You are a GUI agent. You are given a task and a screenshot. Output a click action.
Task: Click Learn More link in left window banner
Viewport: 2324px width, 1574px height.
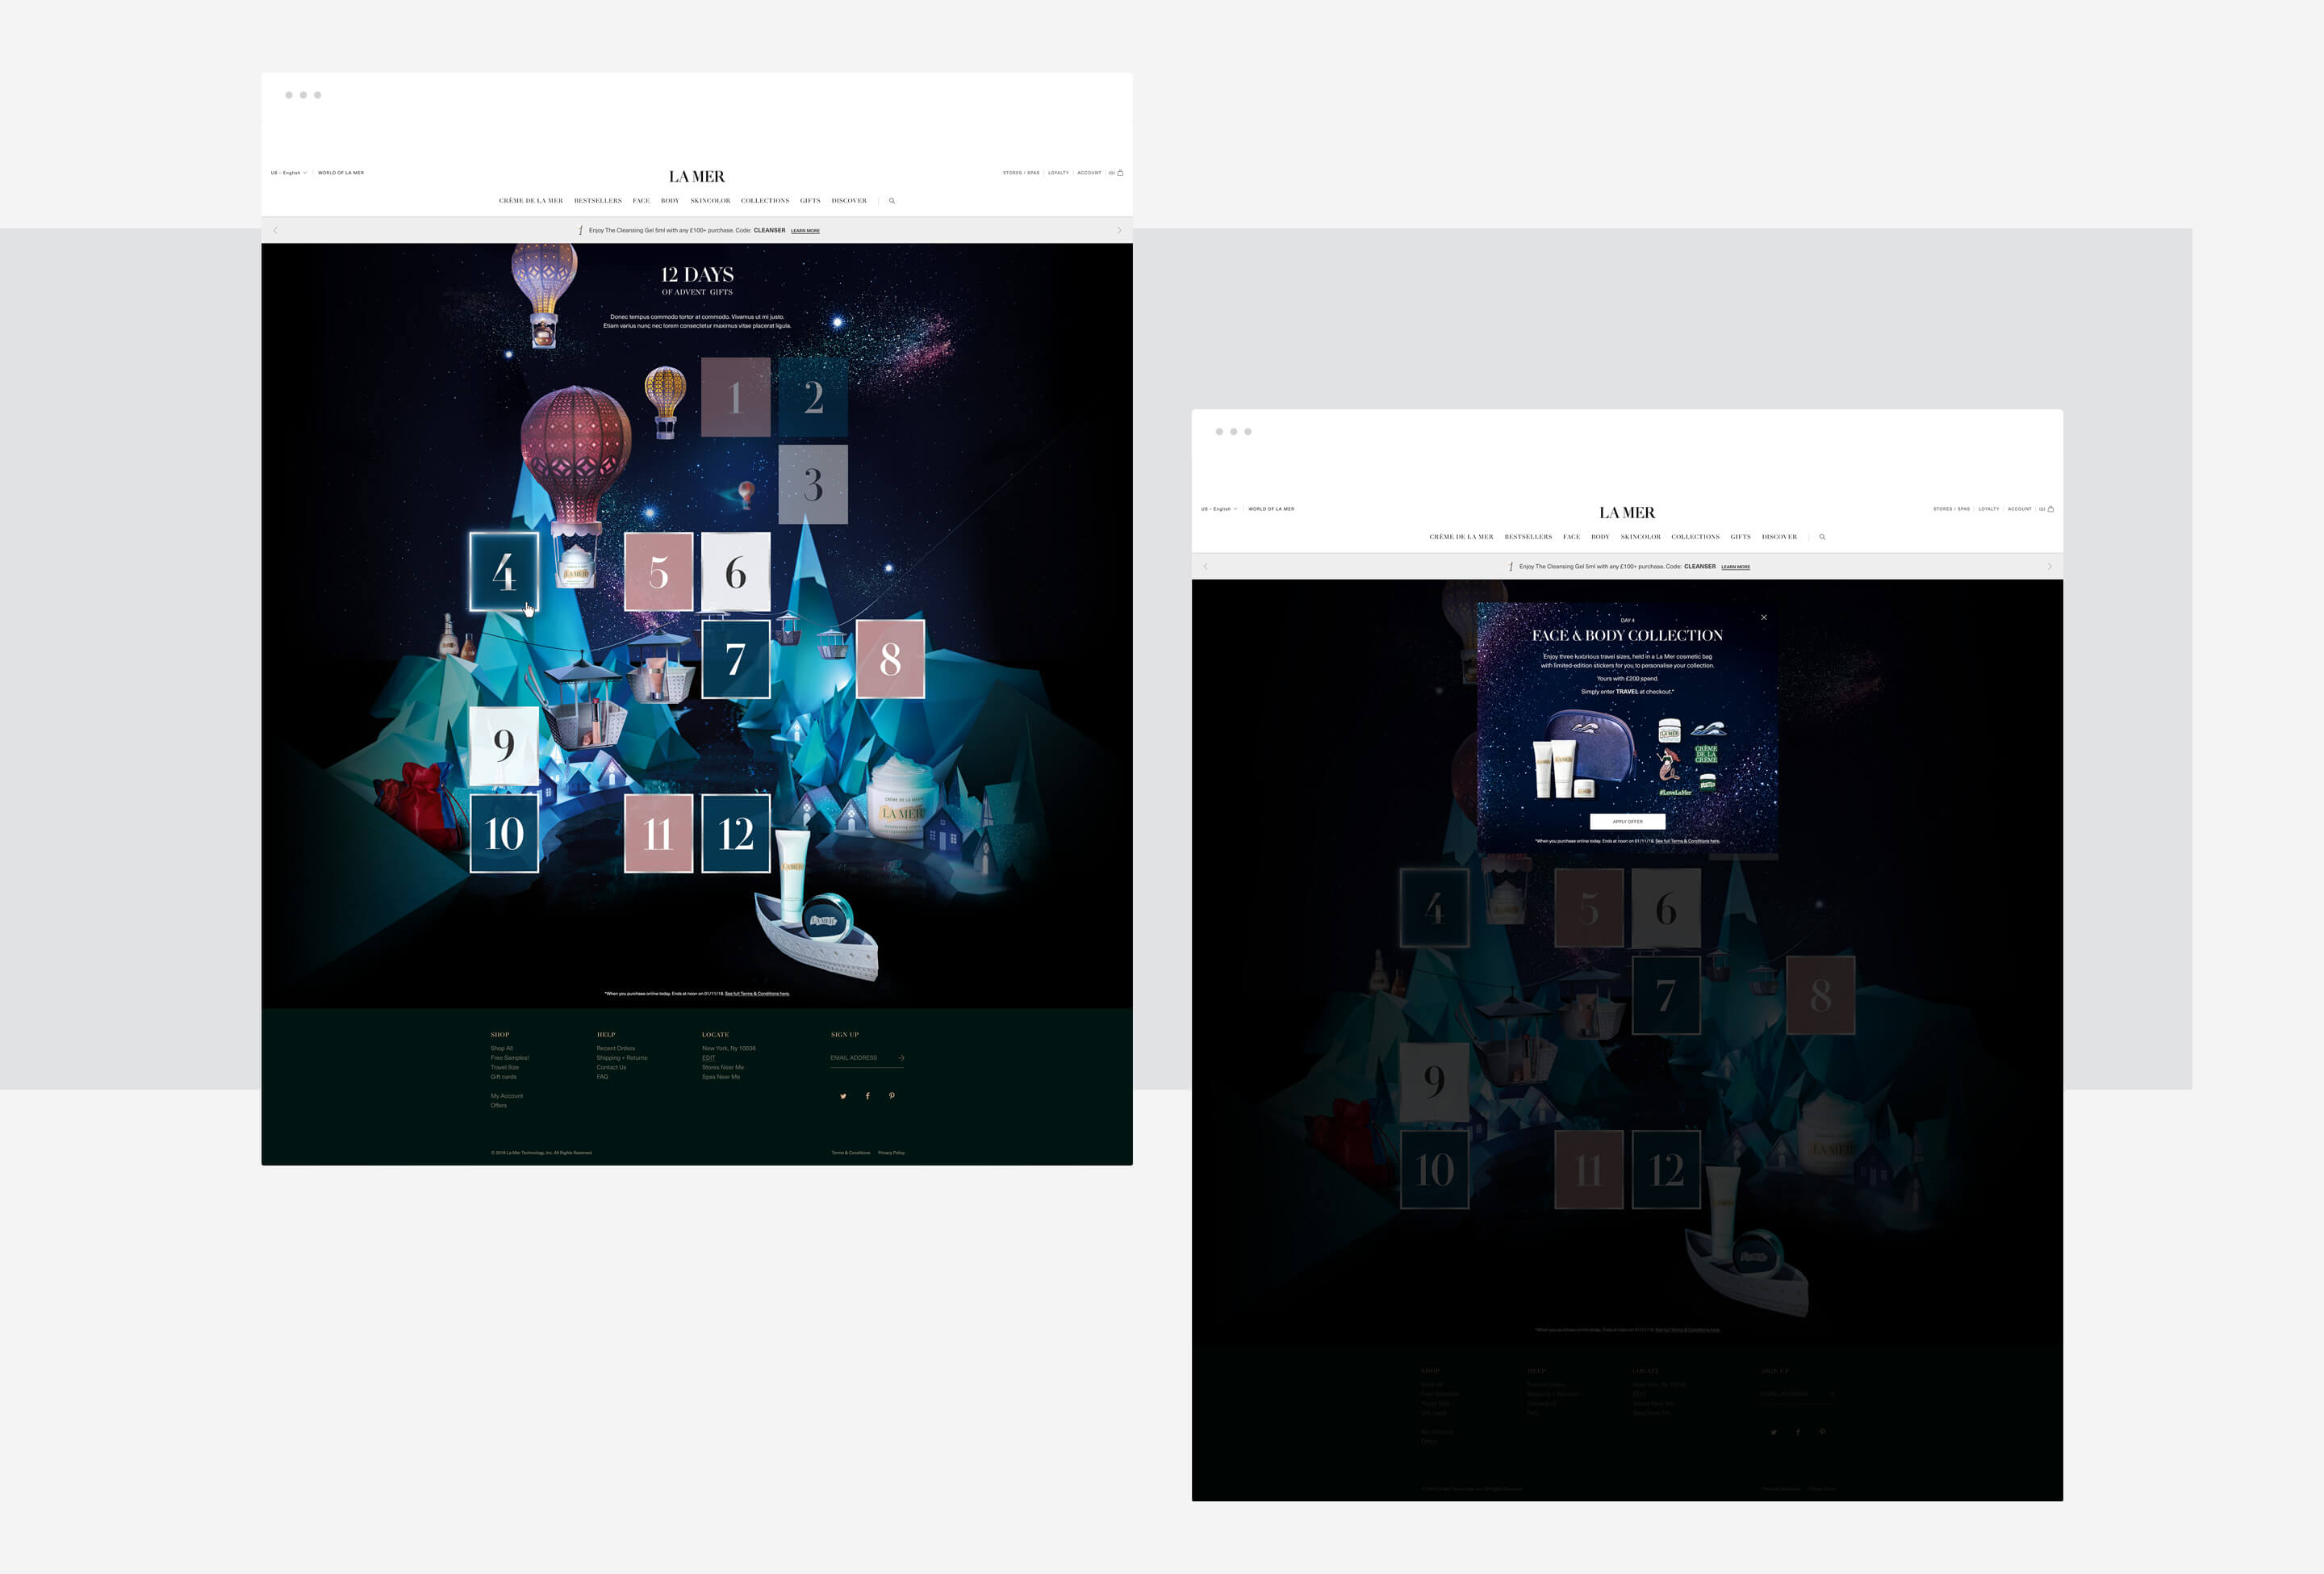pos(805,231)
